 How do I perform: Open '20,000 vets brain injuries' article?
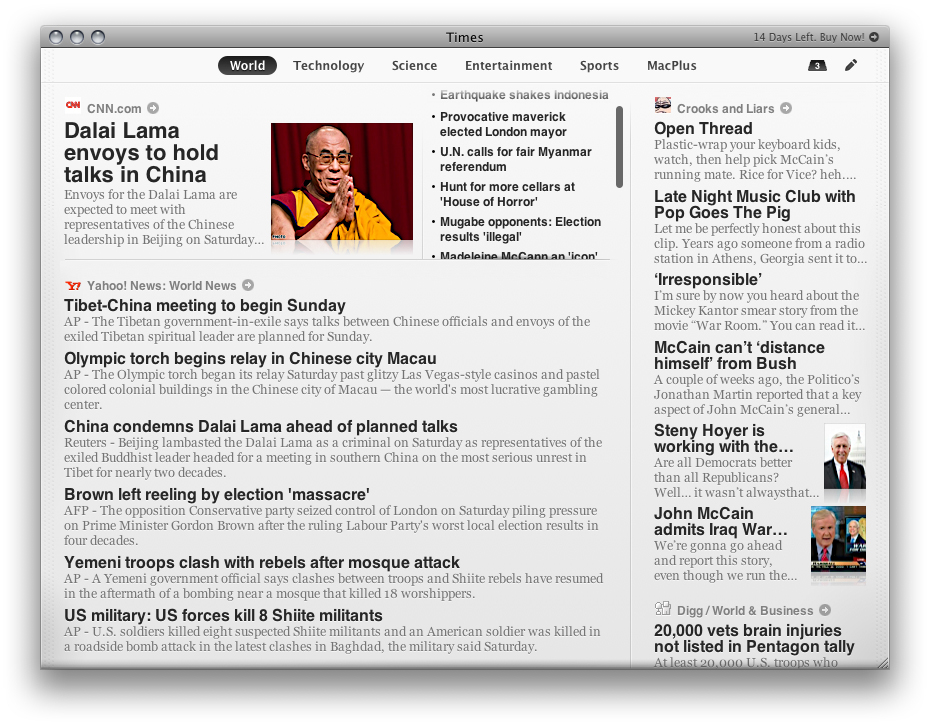pos(754,638)
